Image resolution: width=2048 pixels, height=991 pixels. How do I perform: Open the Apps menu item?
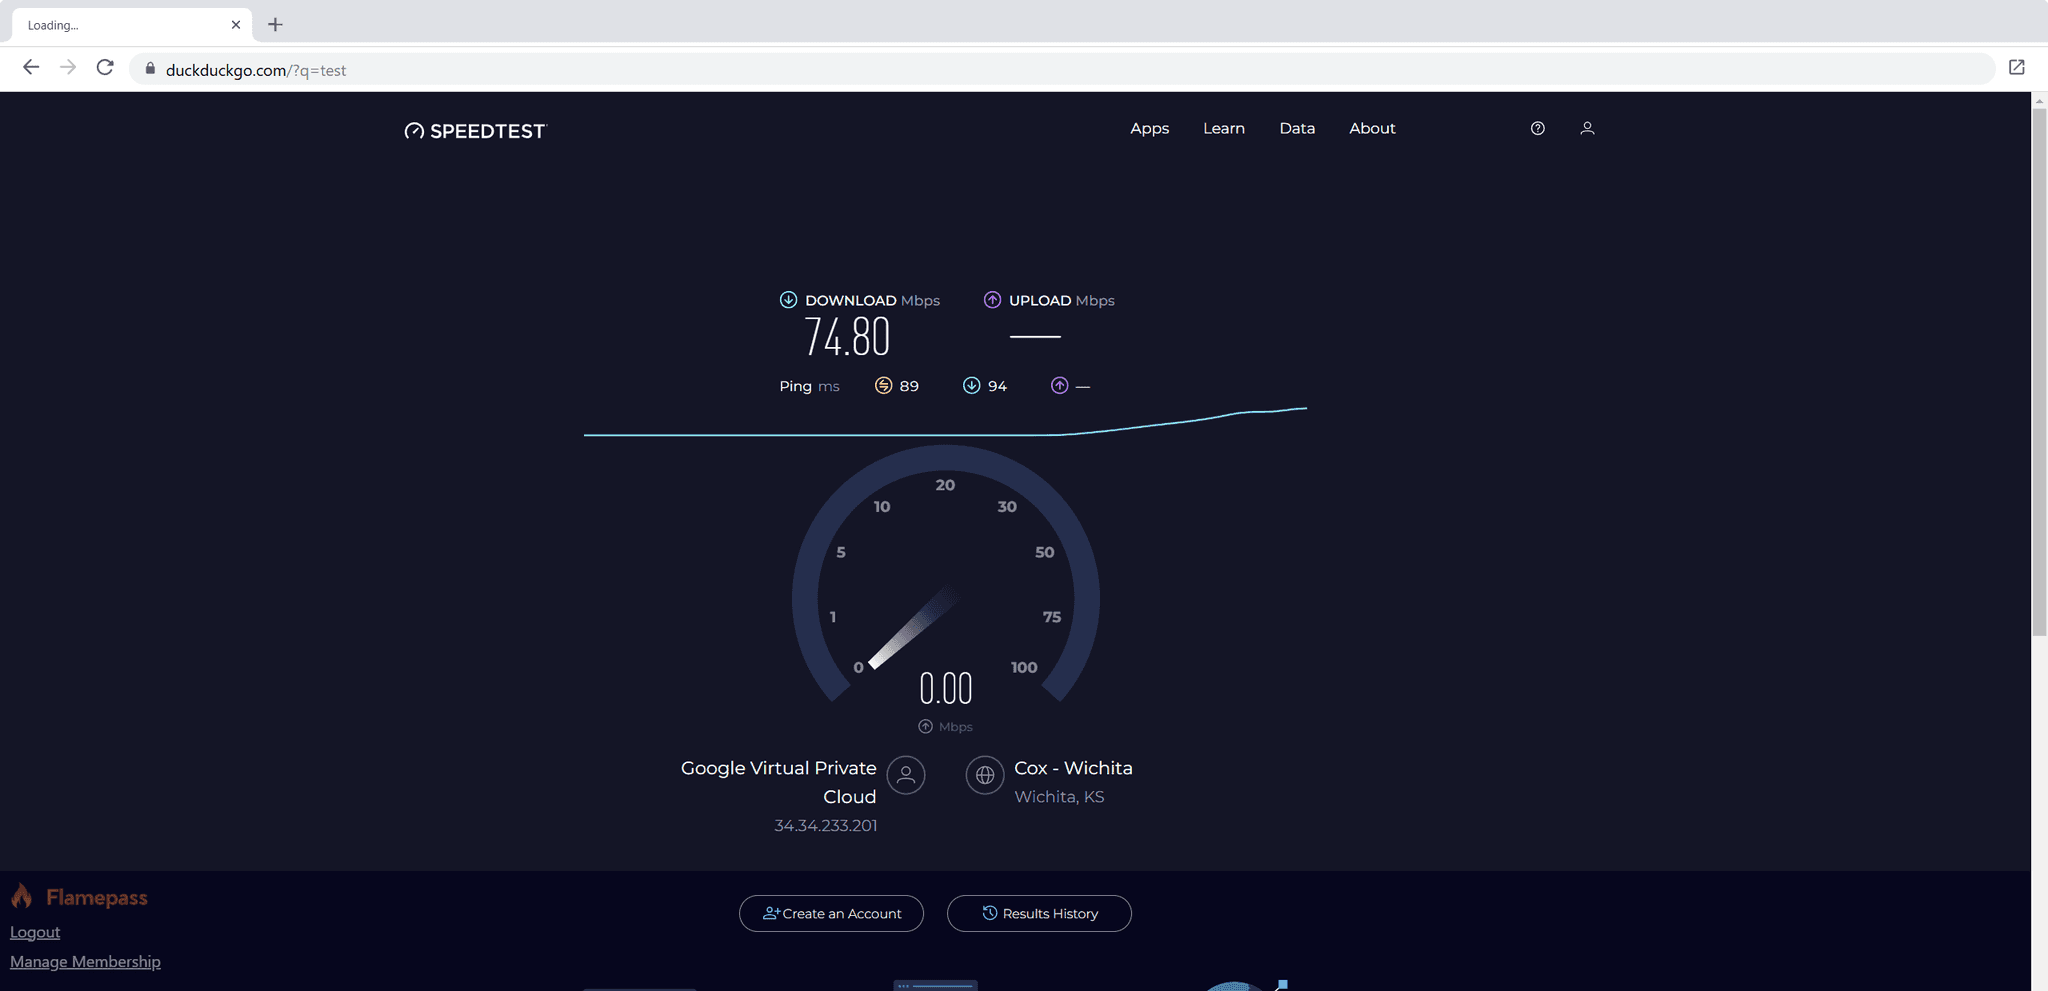coord(1149,128)
